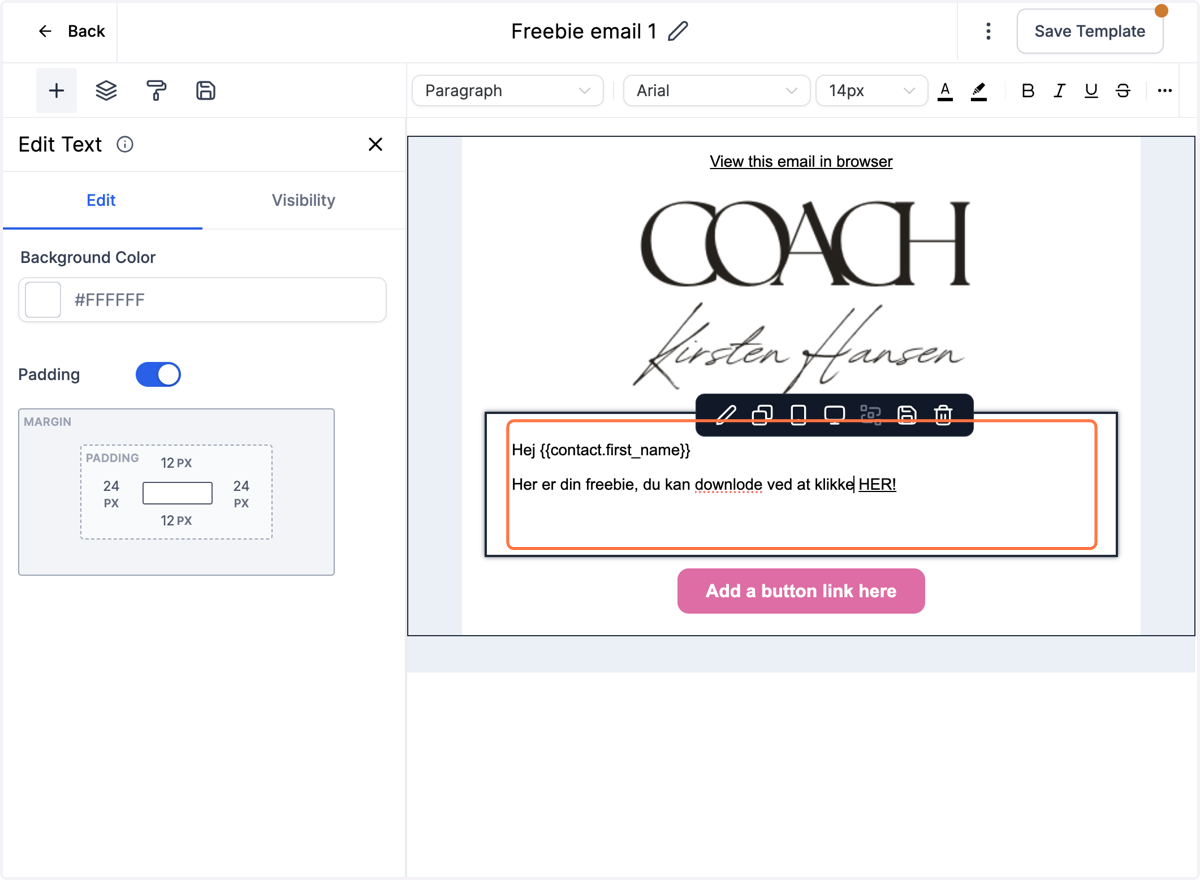
Task: Open the Paragraph style dropdown
Action: click(508, 91)
